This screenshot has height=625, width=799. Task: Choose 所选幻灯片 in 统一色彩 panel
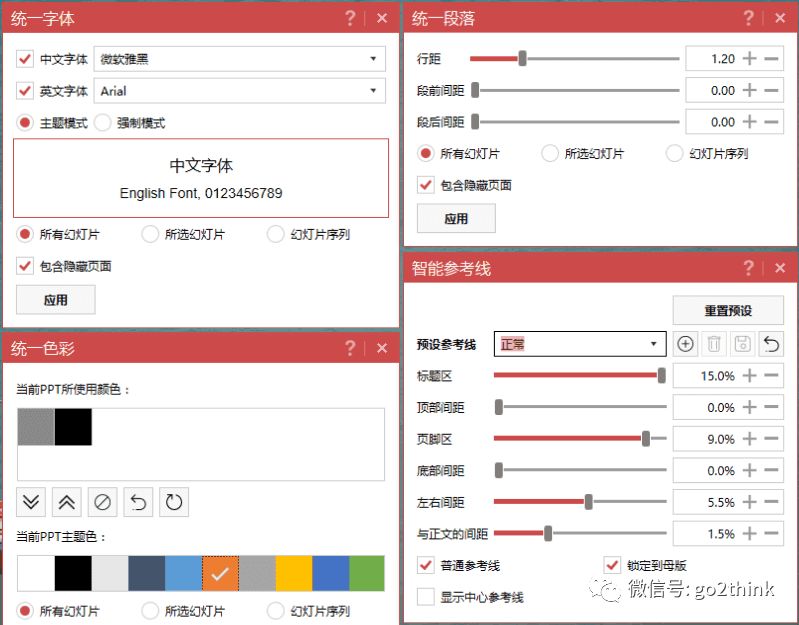[150, 610]
